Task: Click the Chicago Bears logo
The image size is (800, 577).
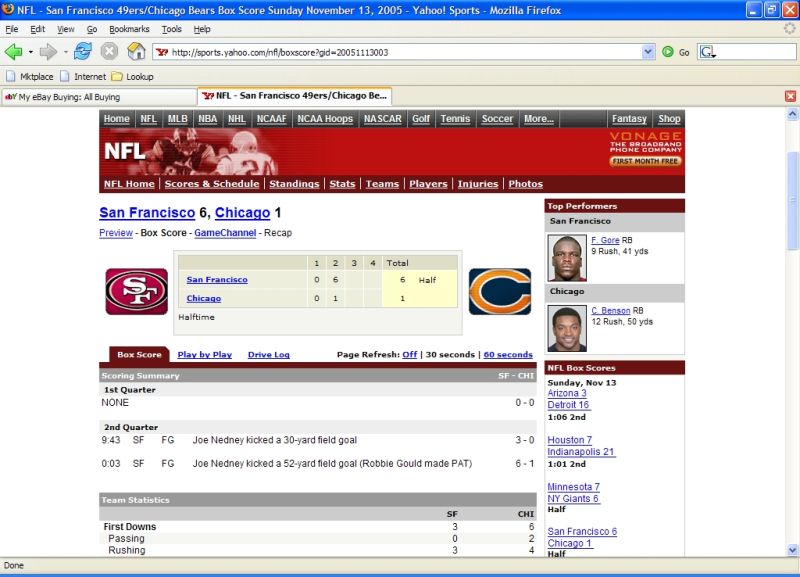Action: coord(500,291)
